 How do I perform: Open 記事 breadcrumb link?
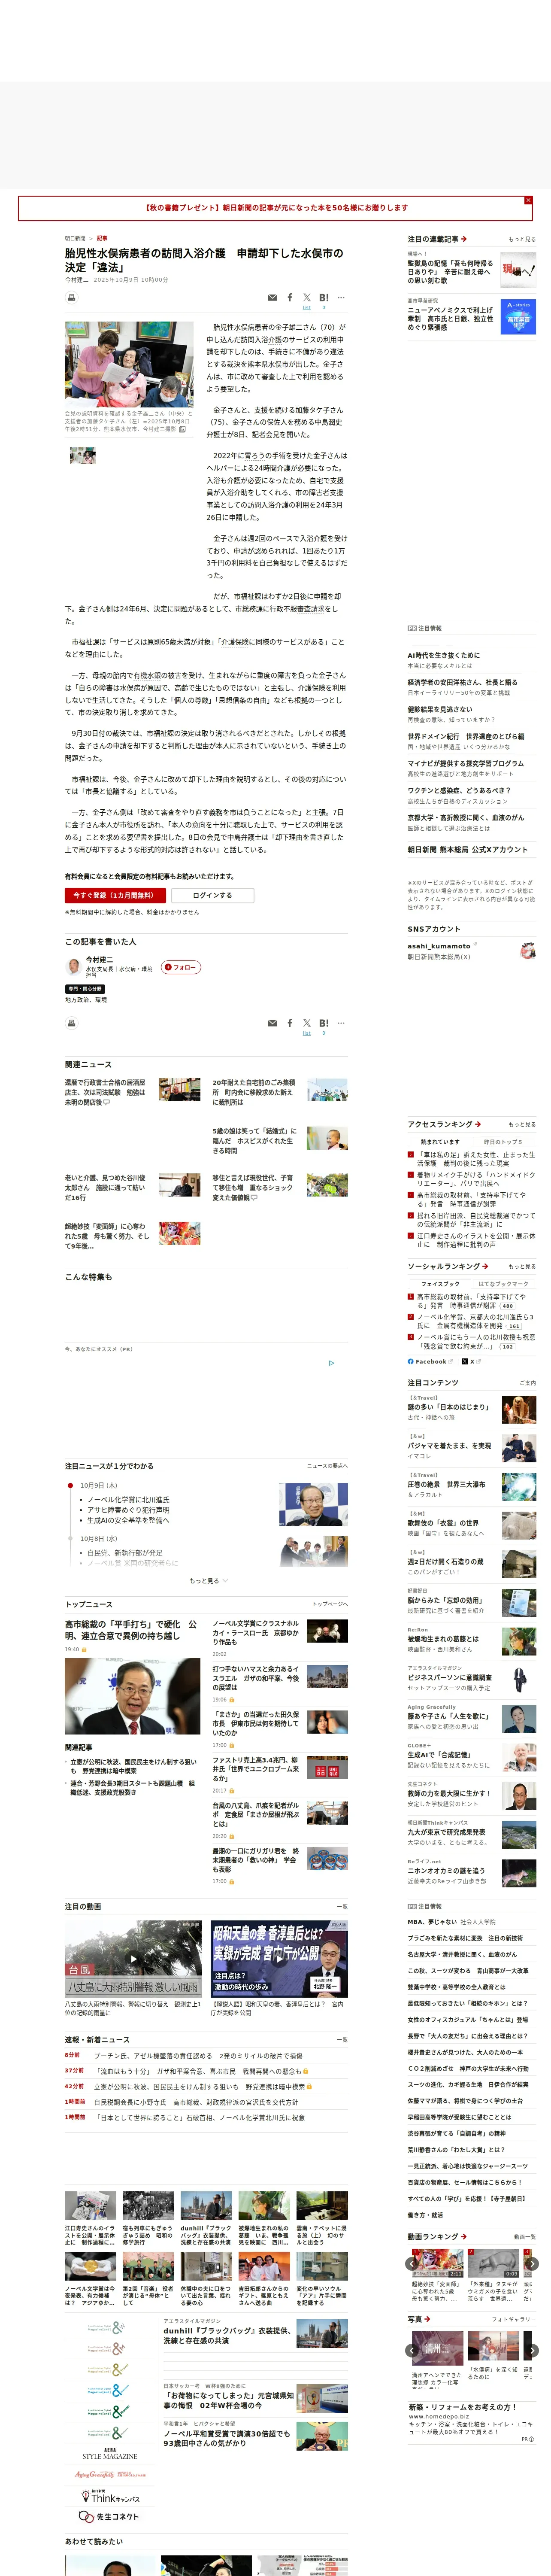[102, 238]
